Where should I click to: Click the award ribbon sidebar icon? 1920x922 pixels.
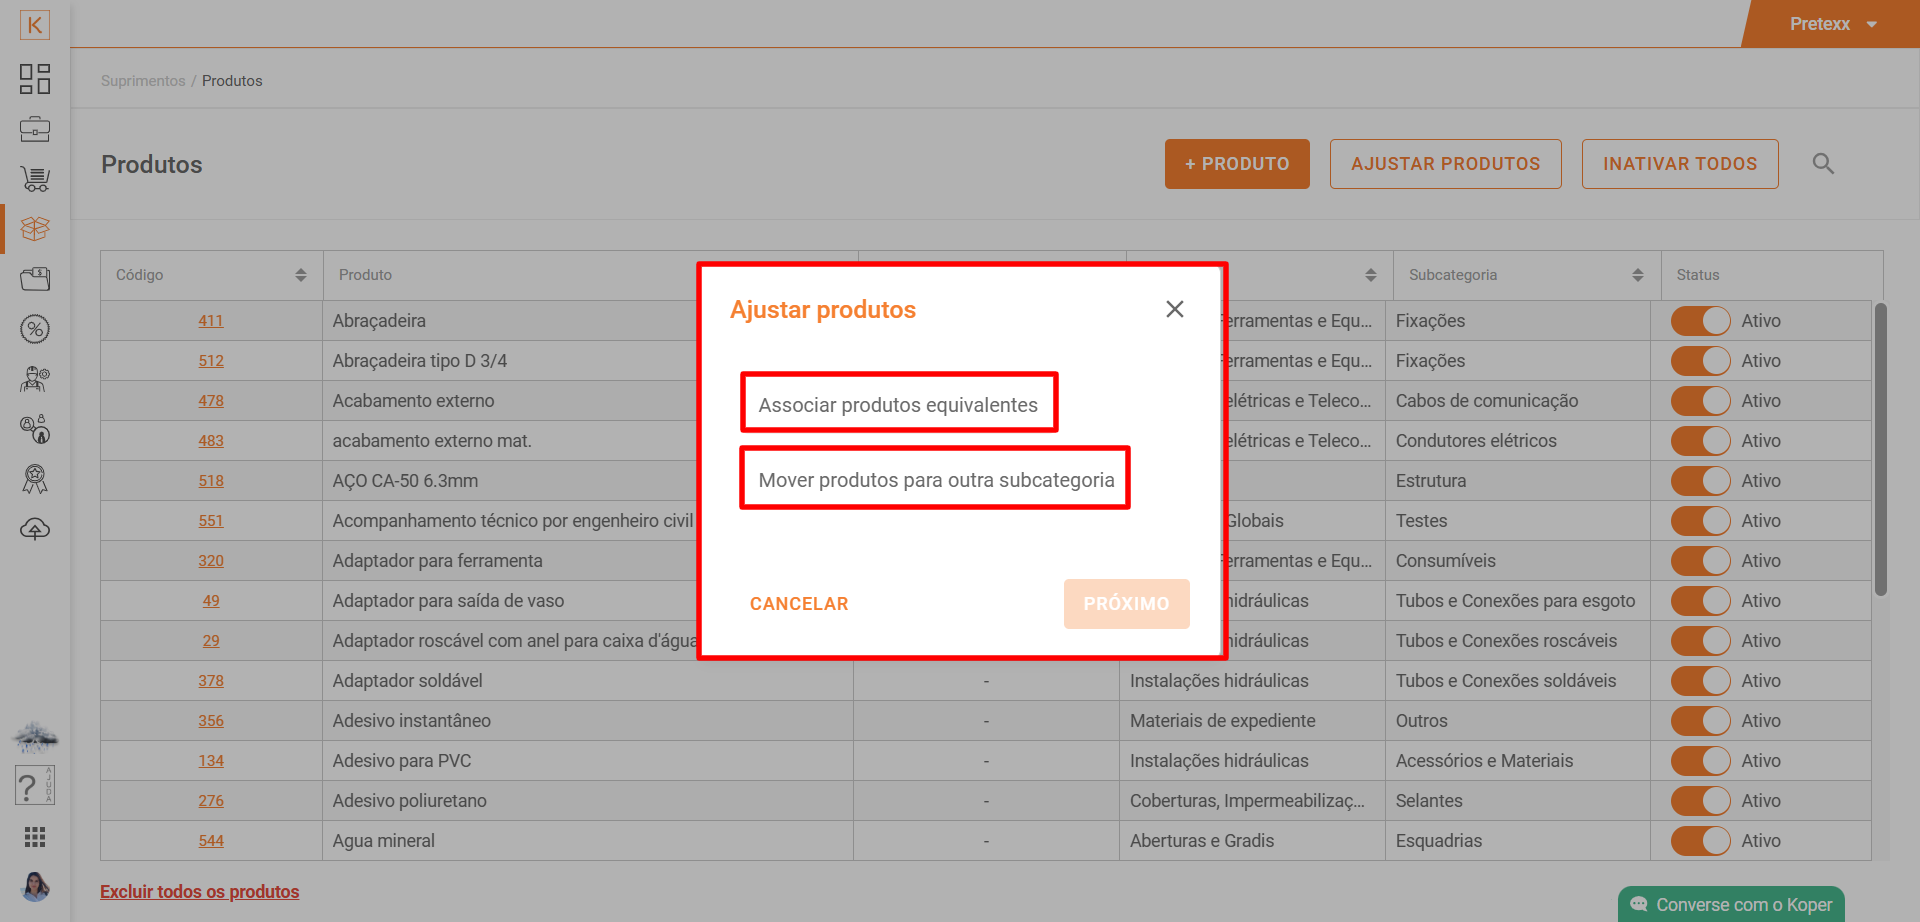click(35, 479)
